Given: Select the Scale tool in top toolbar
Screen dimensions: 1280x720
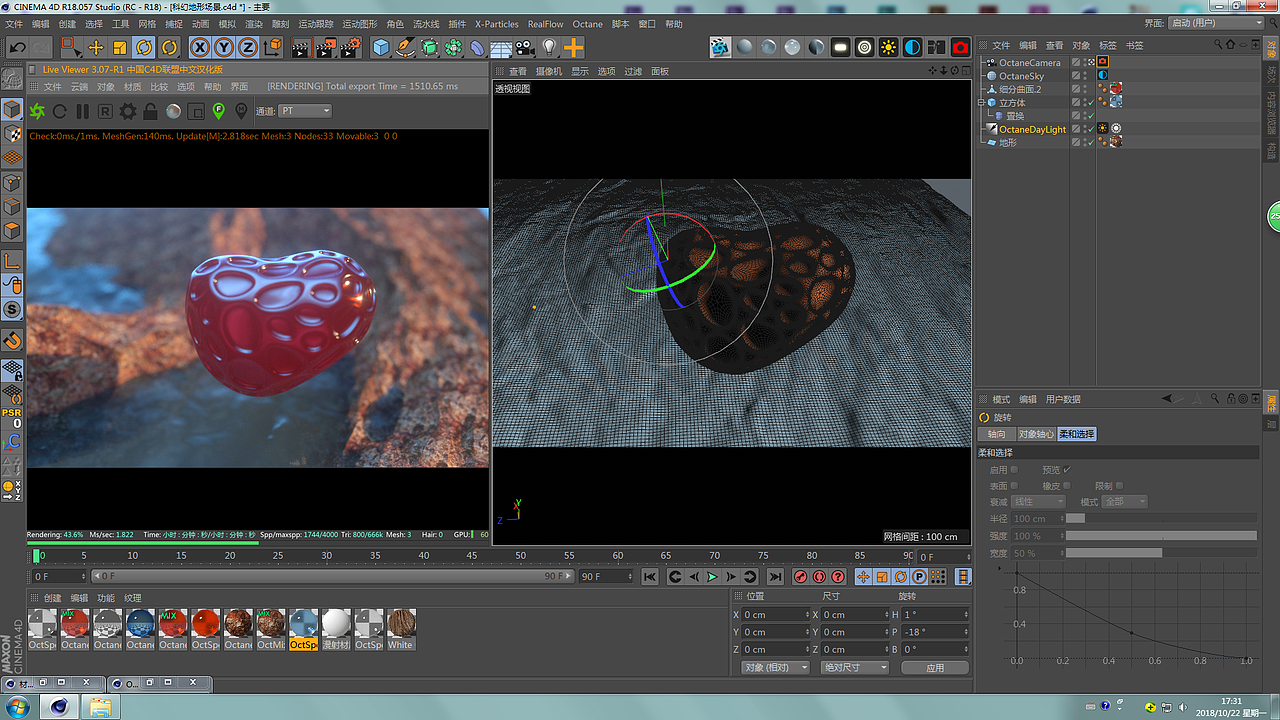Looking at the screenshot, I should [120, 47].
